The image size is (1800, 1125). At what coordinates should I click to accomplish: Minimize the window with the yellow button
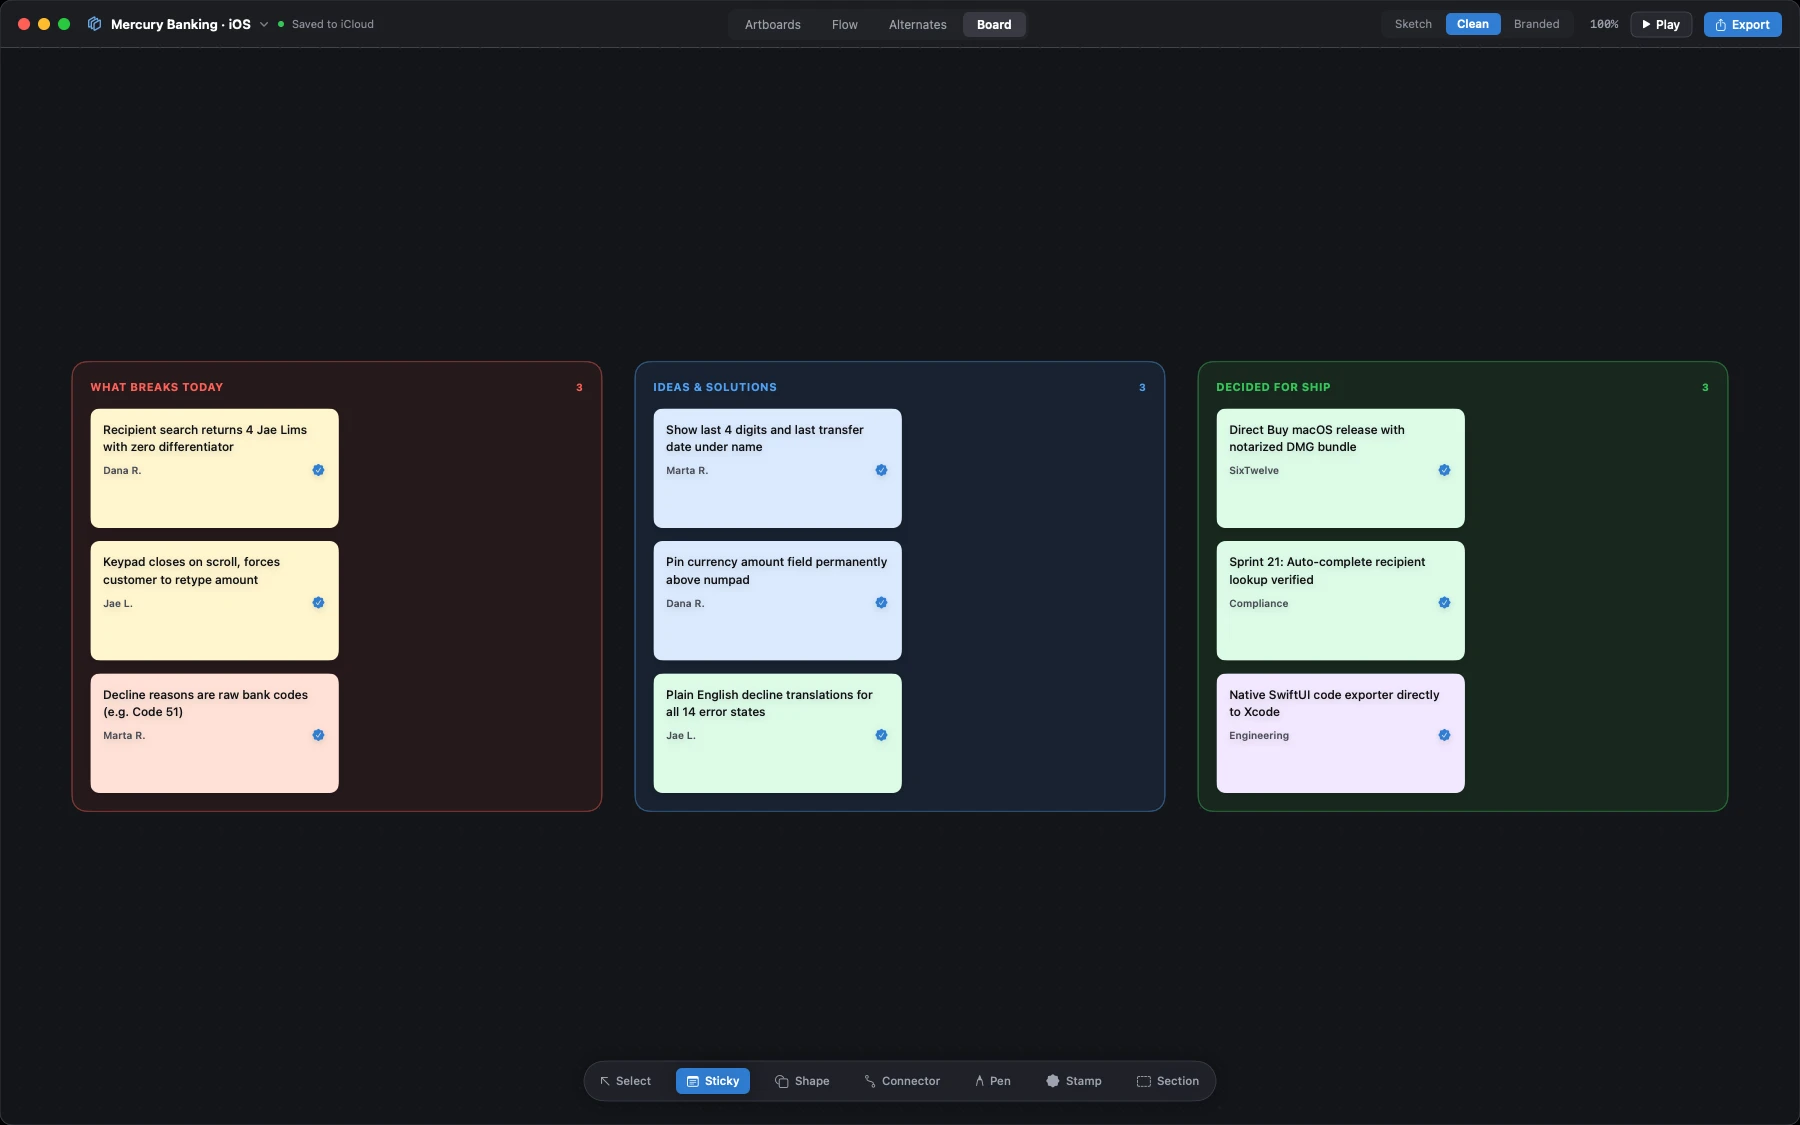click(44, 24)
